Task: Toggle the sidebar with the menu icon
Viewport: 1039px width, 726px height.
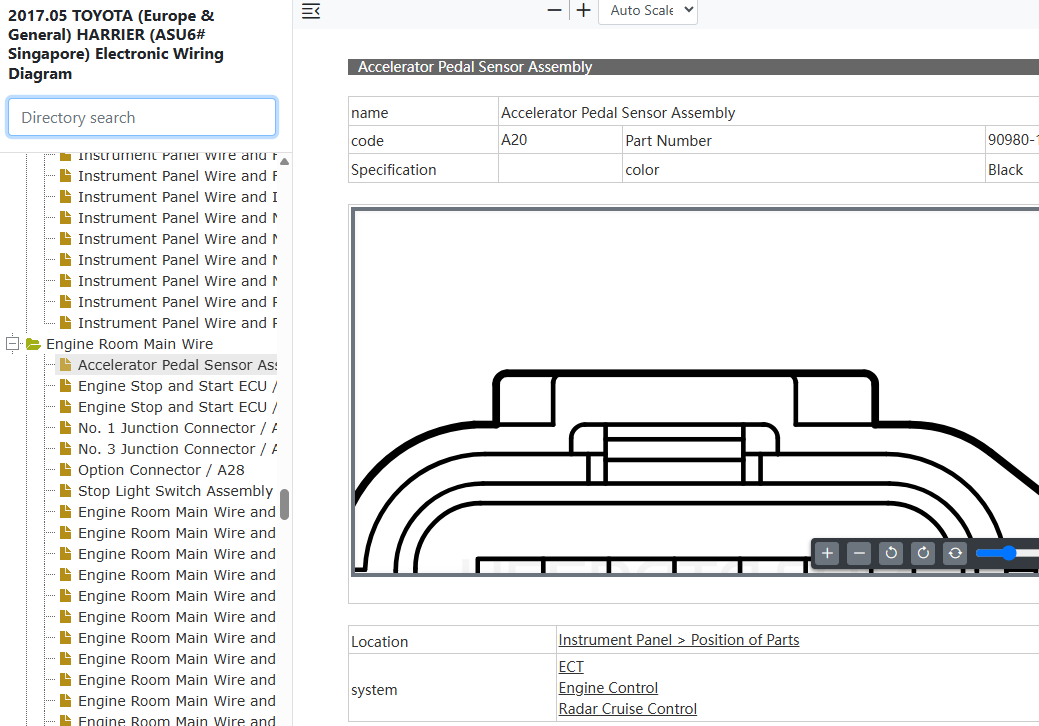Action: 311,11
